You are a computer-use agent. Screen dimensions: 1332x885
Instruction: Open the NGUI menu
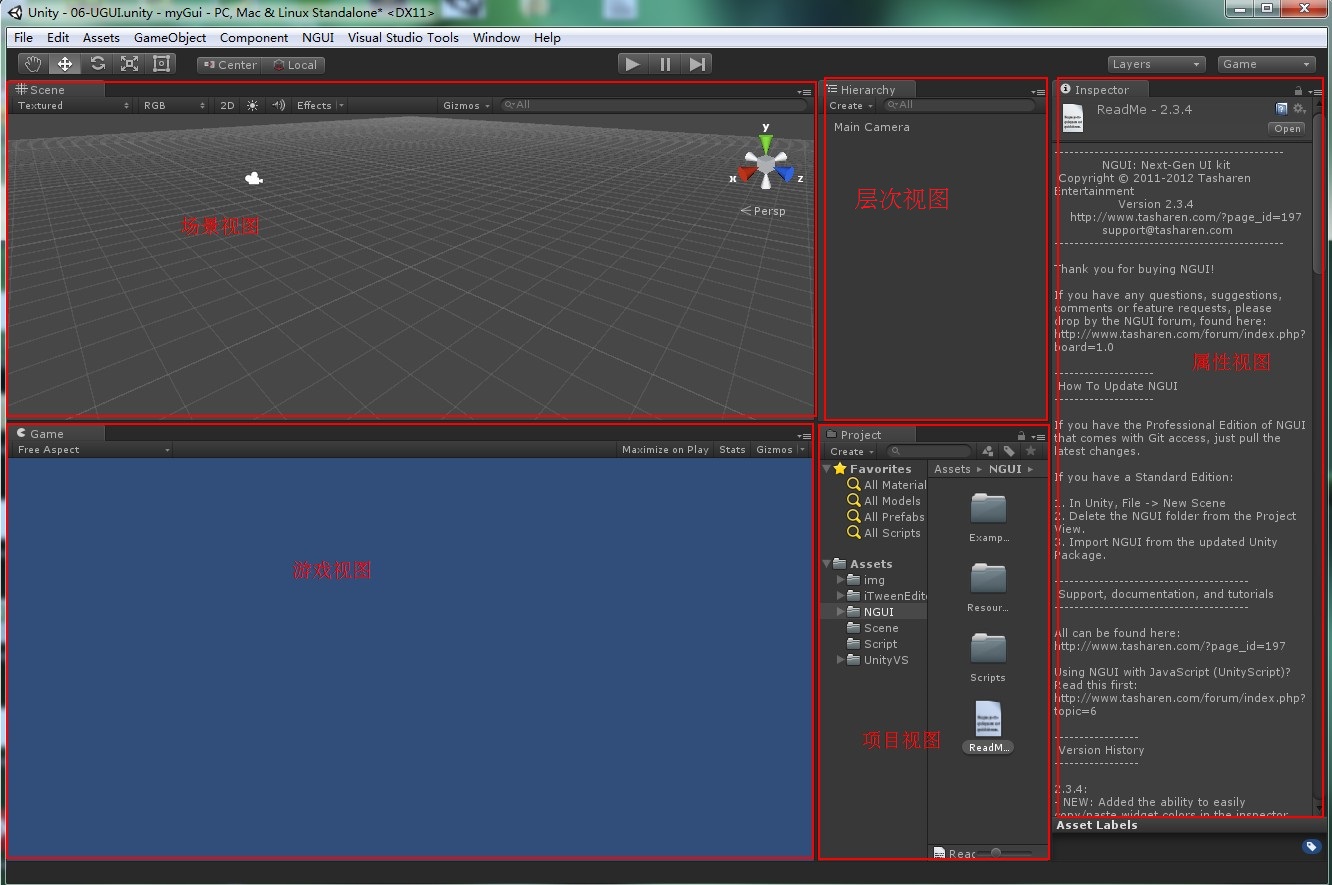tap(318, 37)
